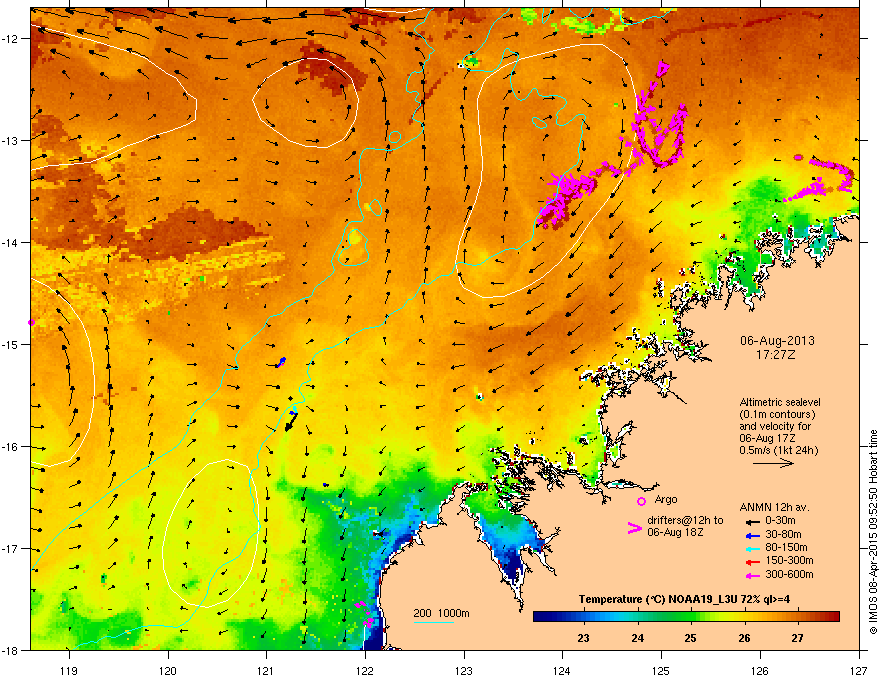880x680 pixels.
Task: Click the black 0-30m ANMN legend arrow
Action: click(x=752, y=521)
